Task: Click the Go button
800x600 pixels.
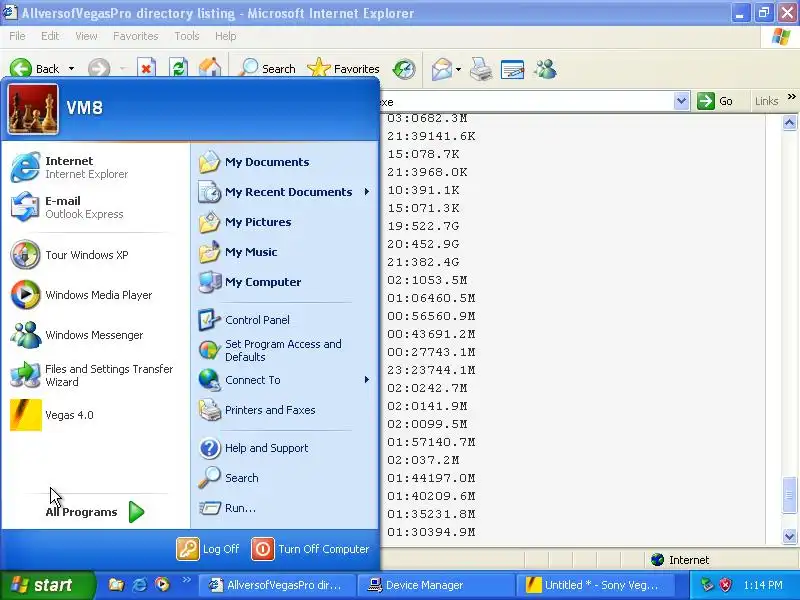Action: tap(715, 101)
